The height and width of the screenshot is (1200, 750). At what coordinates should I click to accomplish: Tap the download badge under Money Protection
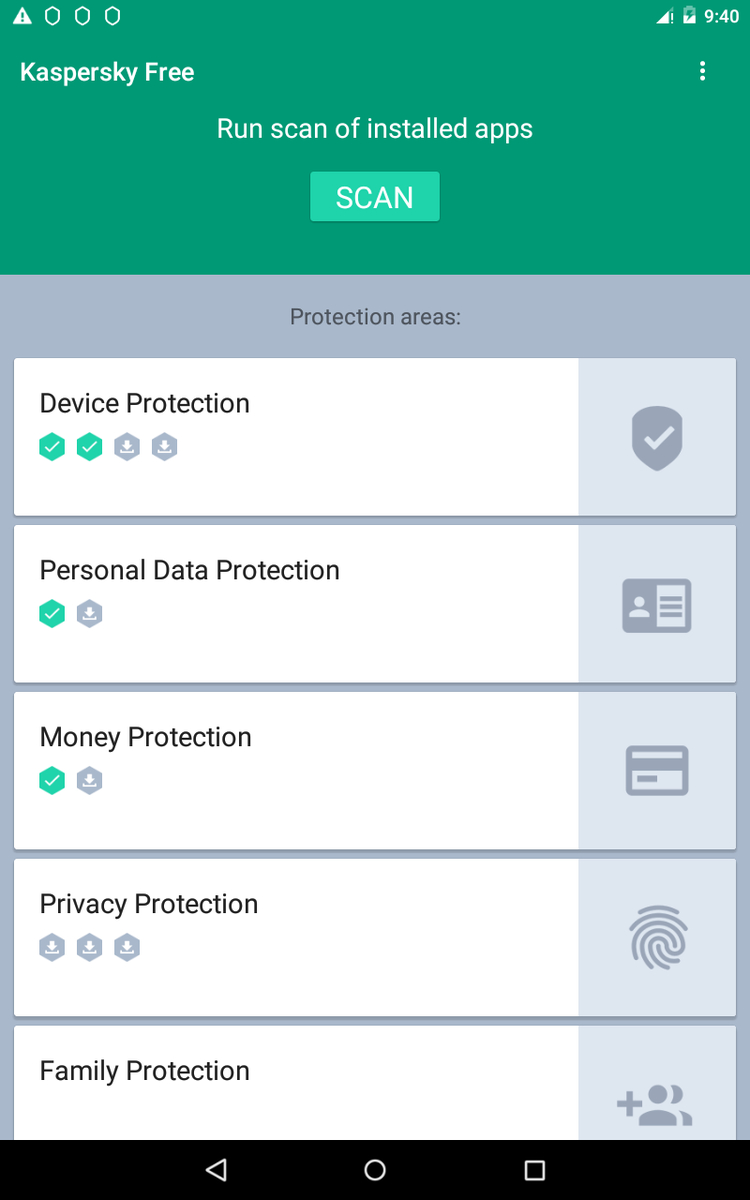[90, 781]
